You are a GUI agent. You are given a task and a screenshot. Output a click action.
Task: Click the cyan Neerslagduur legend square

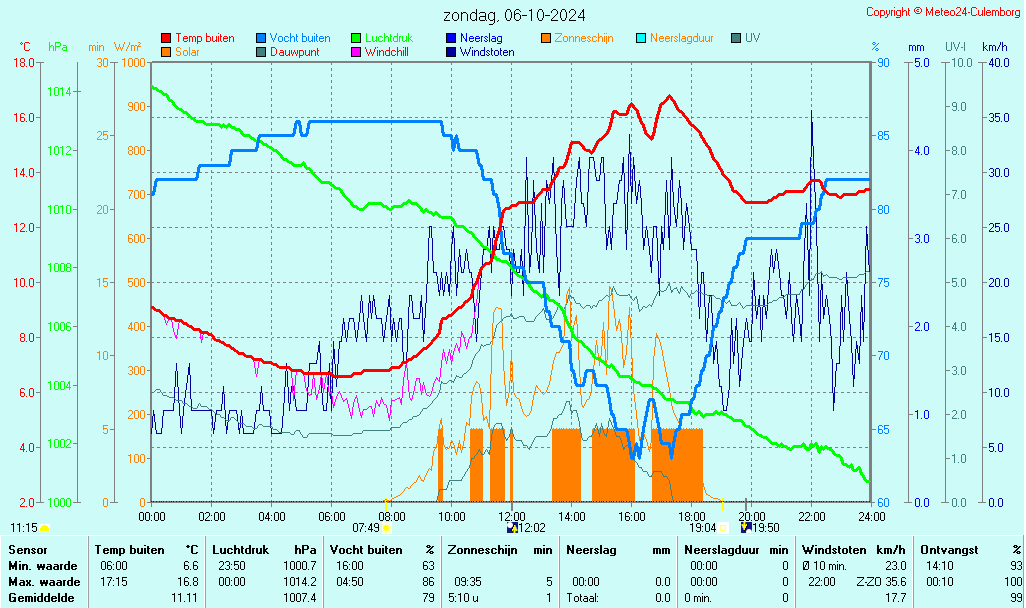pyautogui.click(x=641, y=38)
